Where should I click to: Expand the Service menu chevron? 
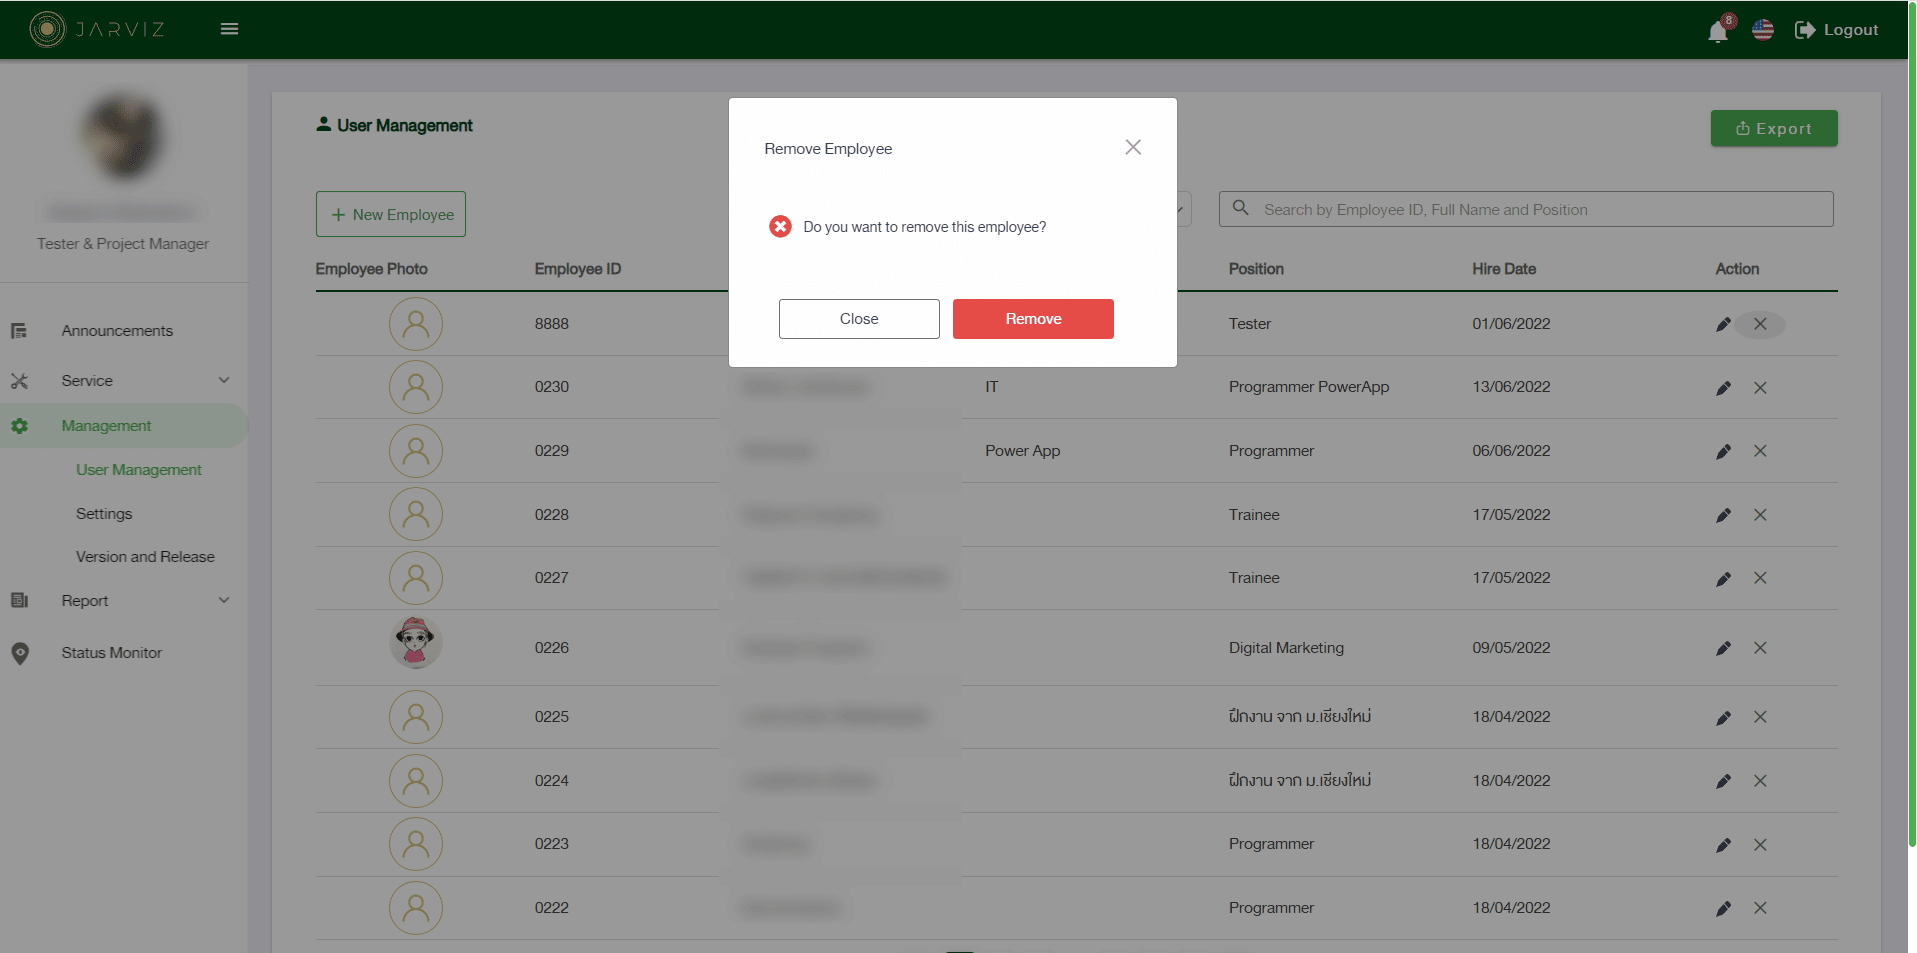tap(224, 380)
